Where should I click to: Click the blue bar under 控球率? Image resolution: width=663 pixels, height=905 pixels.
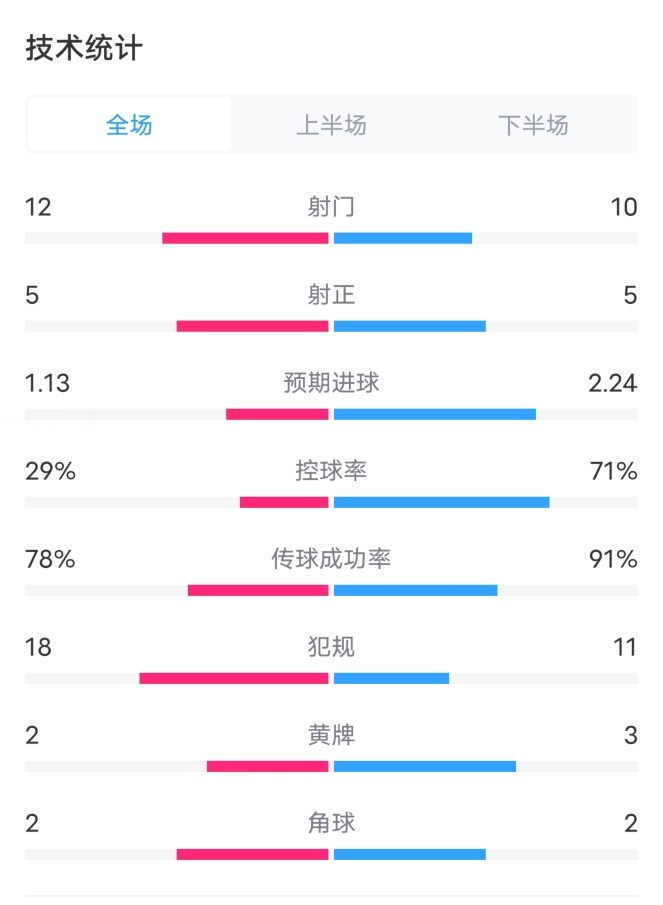coord(441,502)
